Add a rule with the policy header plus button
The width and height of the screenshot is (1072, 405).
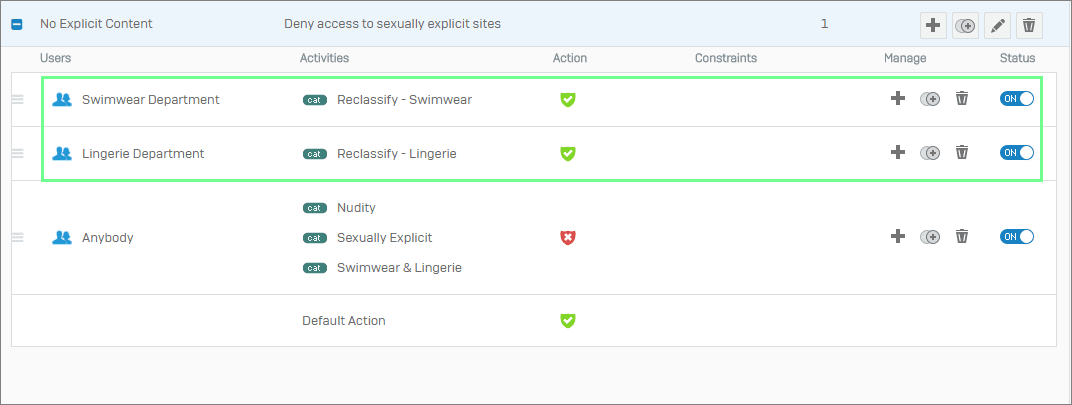933,26
